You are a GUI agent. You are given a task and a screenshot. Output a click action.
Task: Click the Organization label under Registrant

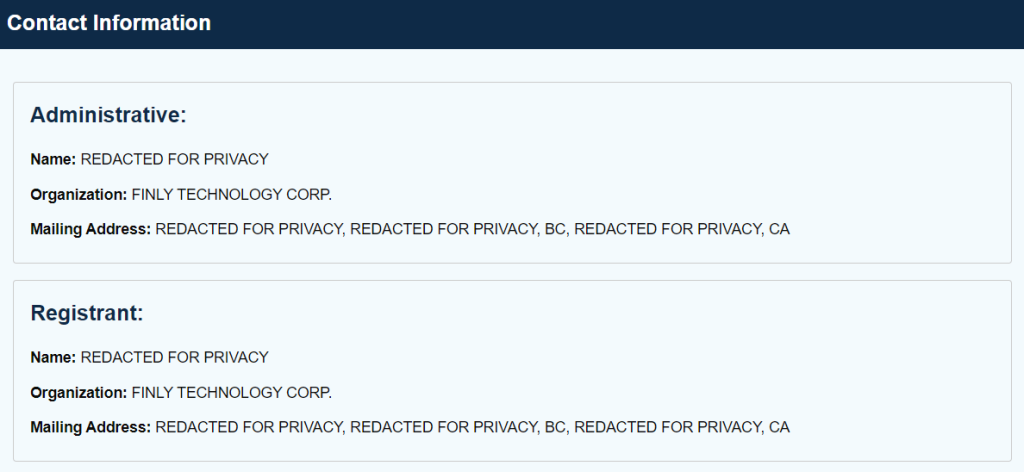pos(79,392)
